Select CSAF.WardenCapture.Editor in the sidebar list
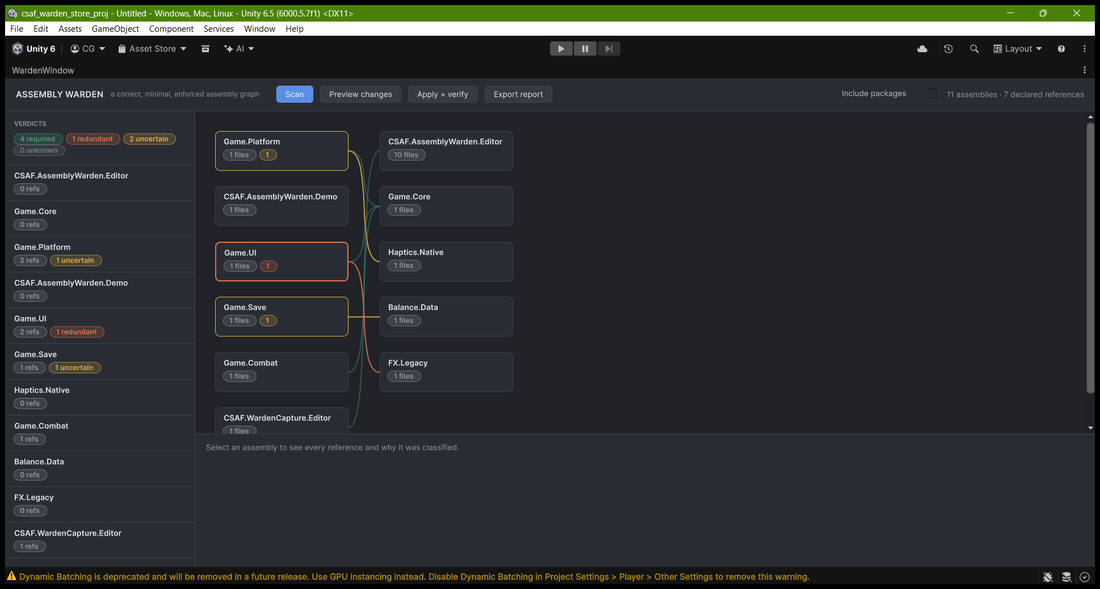 point(100,540)
